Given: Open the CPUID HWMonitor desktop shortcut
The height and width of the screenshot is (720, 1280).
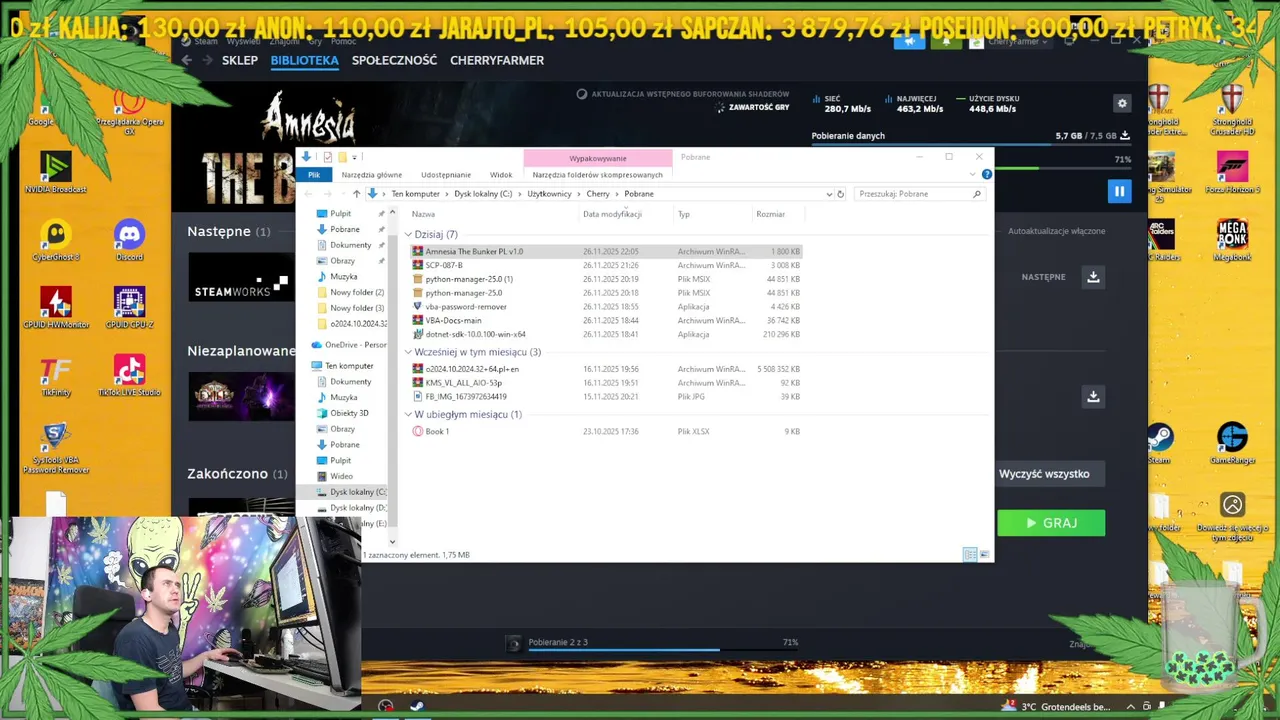Looking at the screenshot, I should [x=55, y=308].
